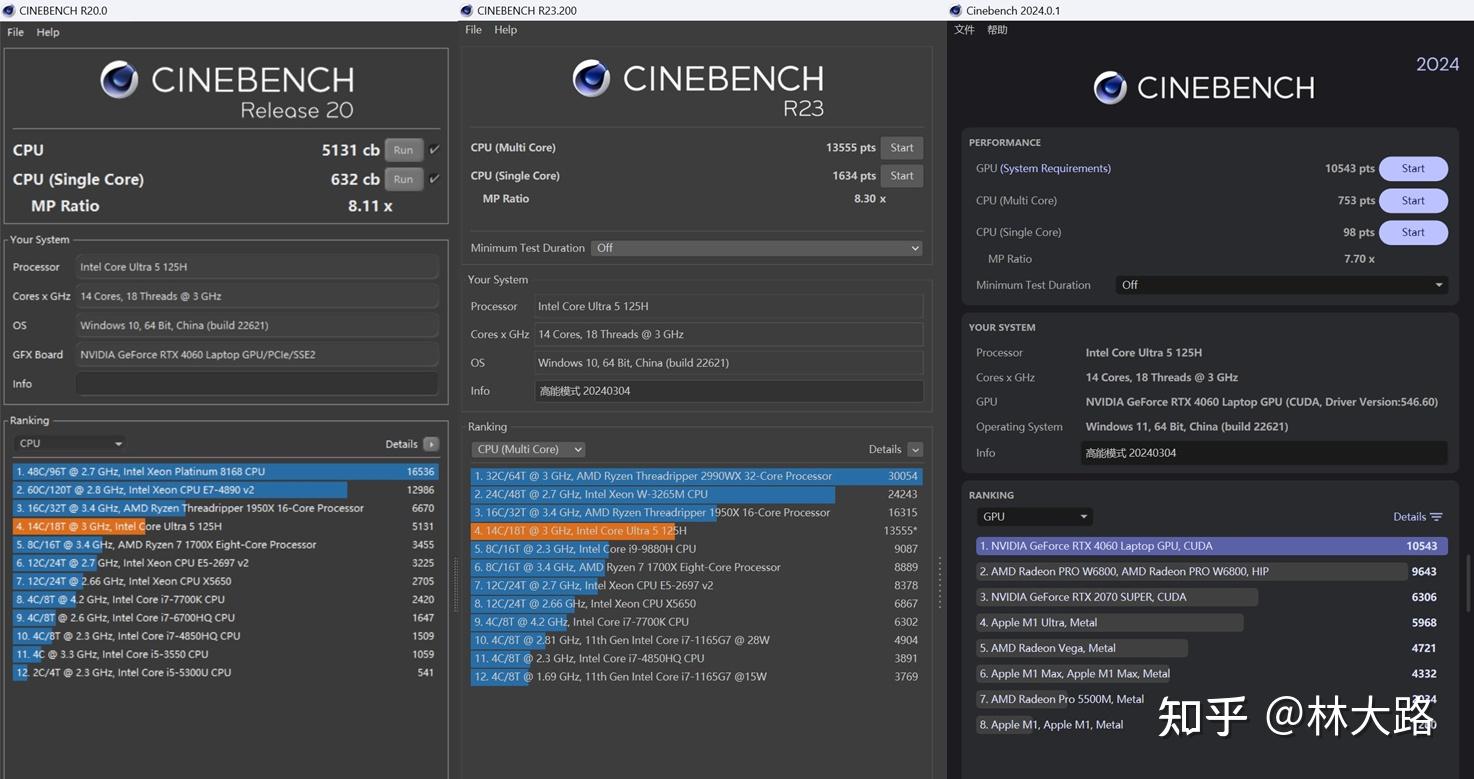Select Apple M1 Ultra row in 2024 ranking
This screenshot has height=779, width=1474.
pyautogui.click(x=1211, y=623)
